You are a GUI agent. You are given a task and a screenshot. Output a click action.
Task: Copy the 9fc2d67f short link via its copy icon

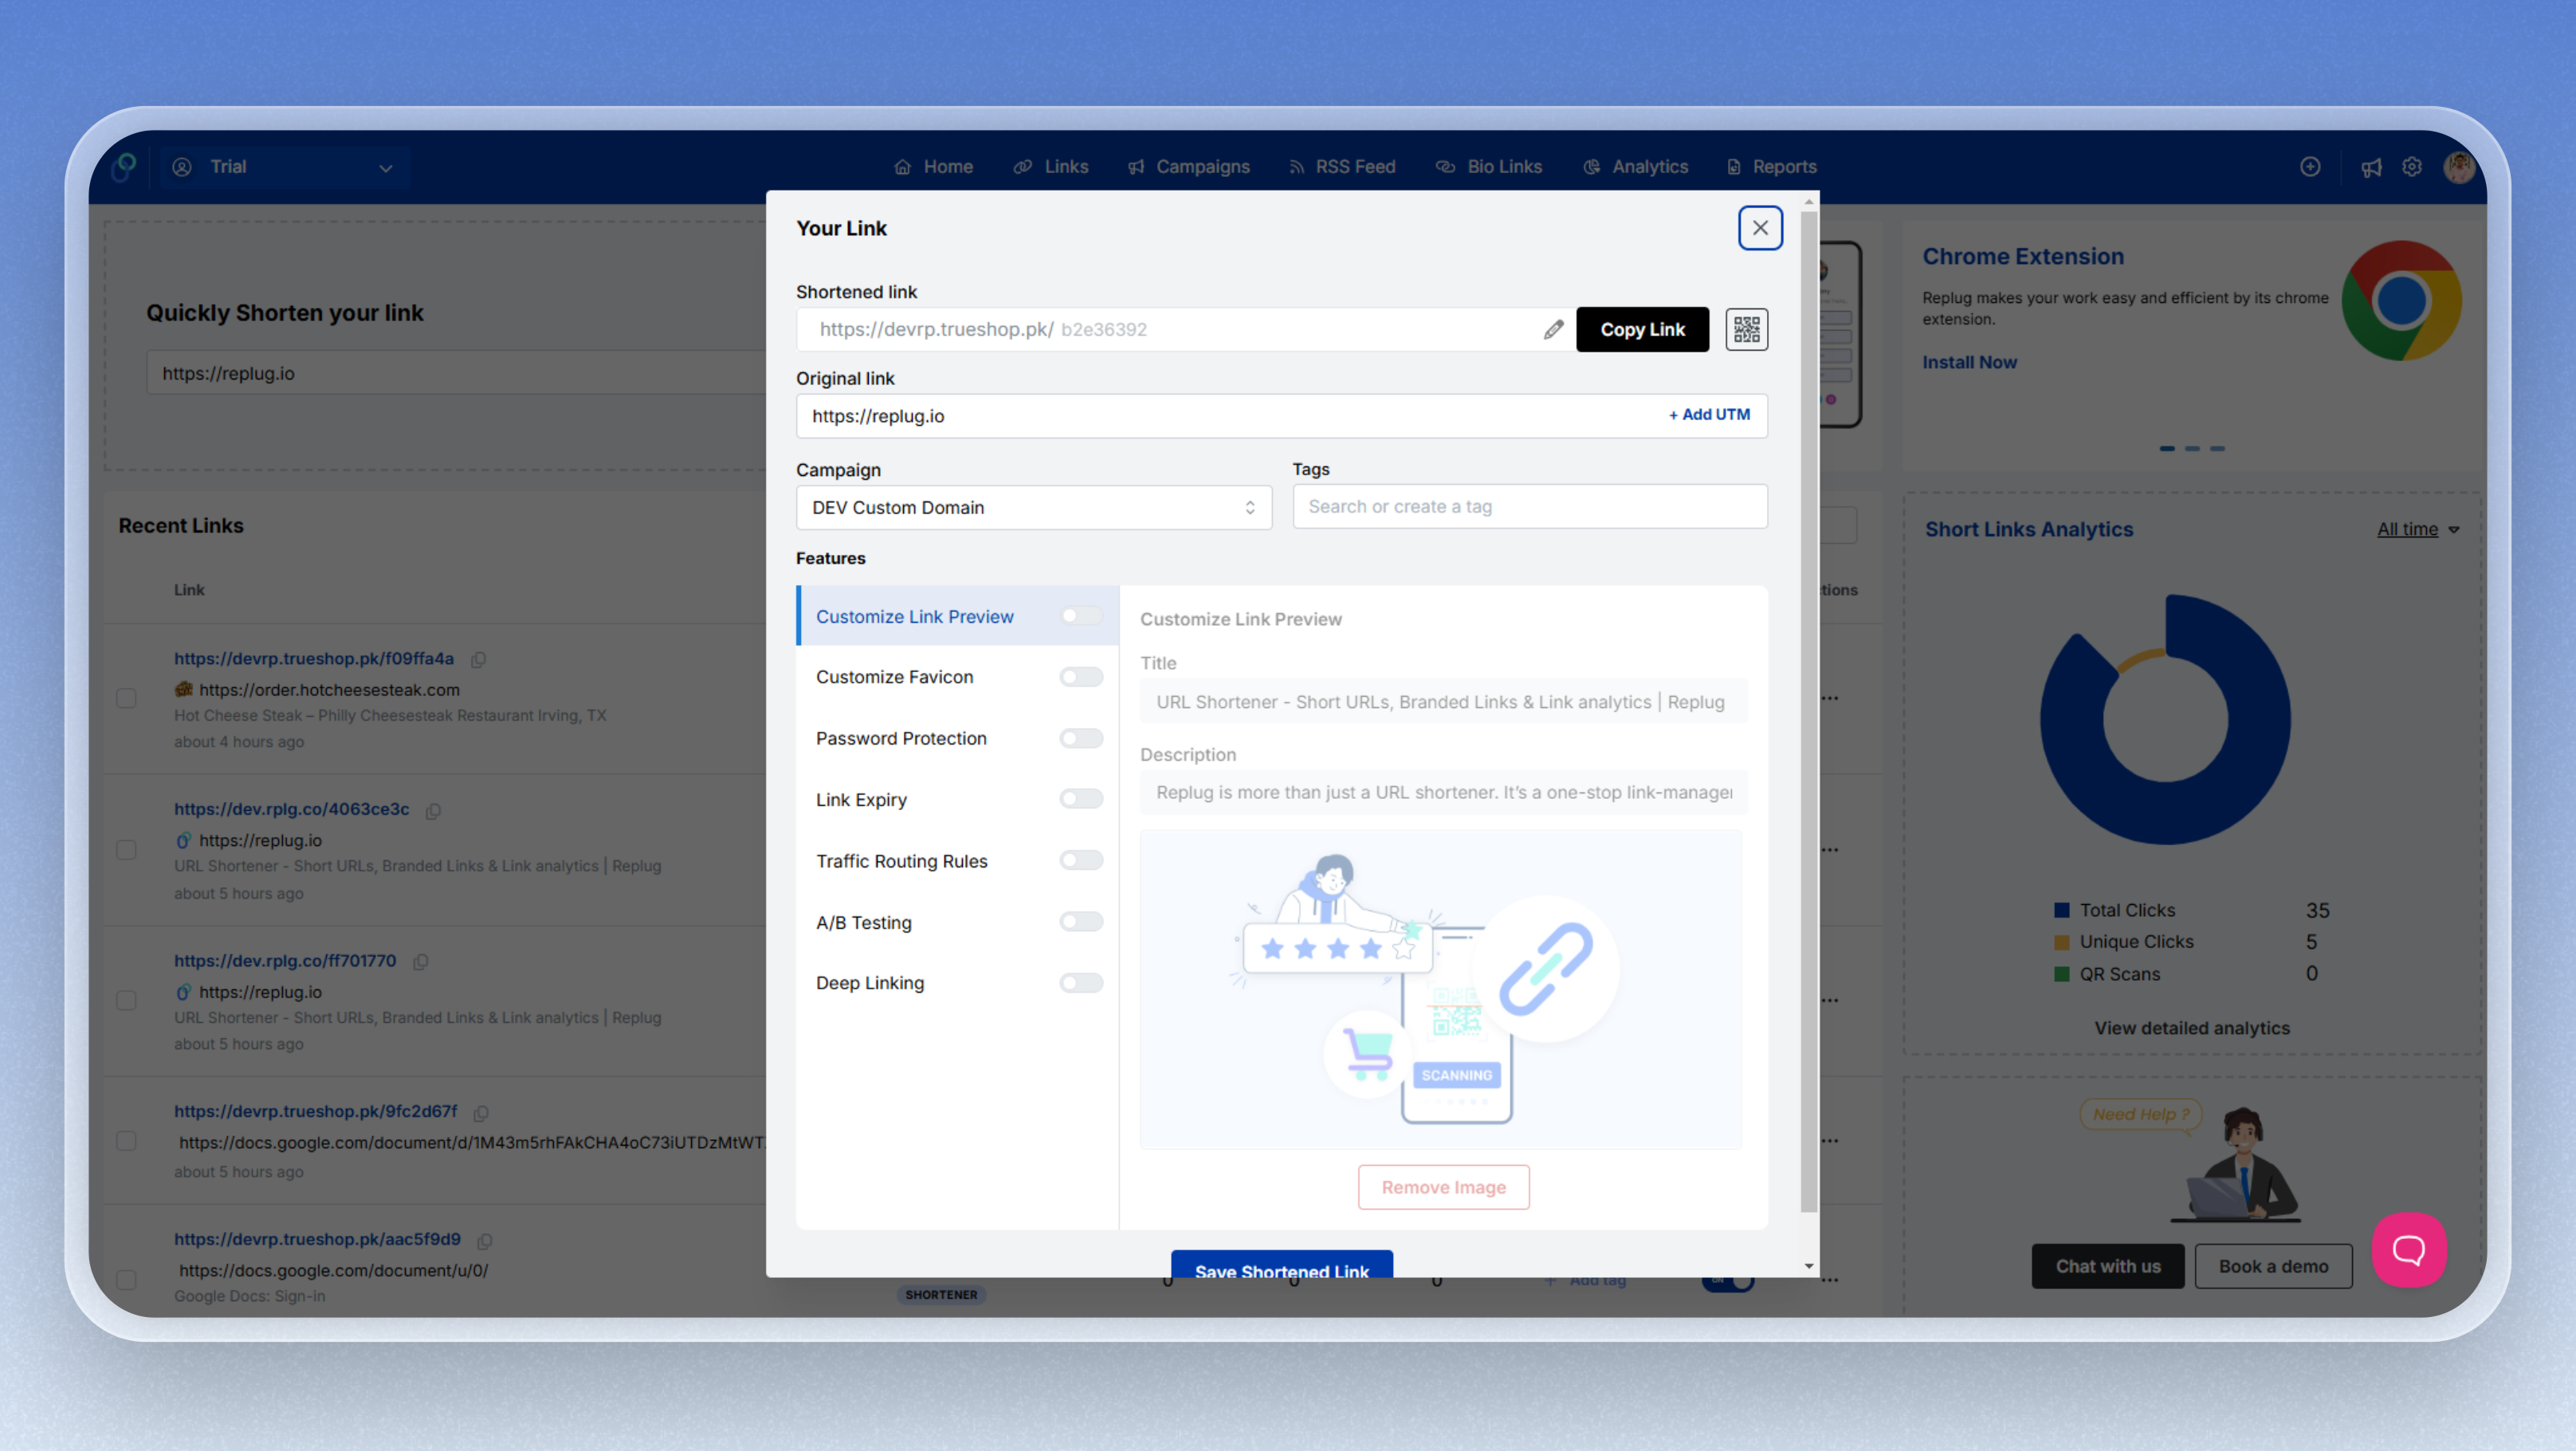(x=481, y=1112)
